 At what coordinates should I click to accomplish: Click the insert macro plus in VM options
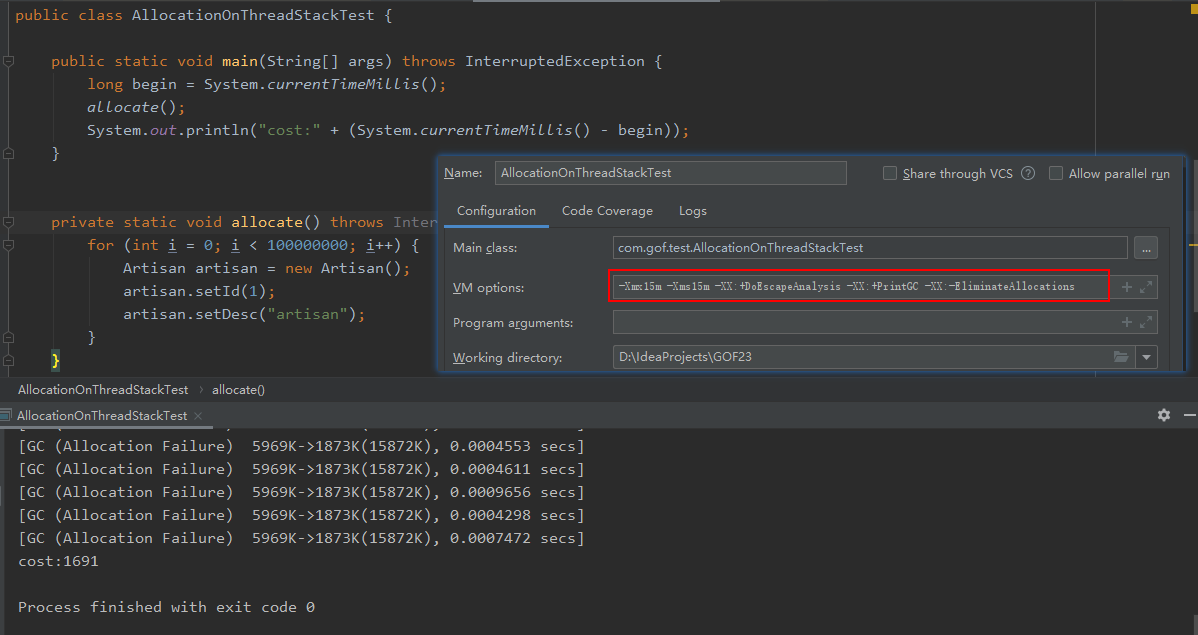coord(1126,287)
